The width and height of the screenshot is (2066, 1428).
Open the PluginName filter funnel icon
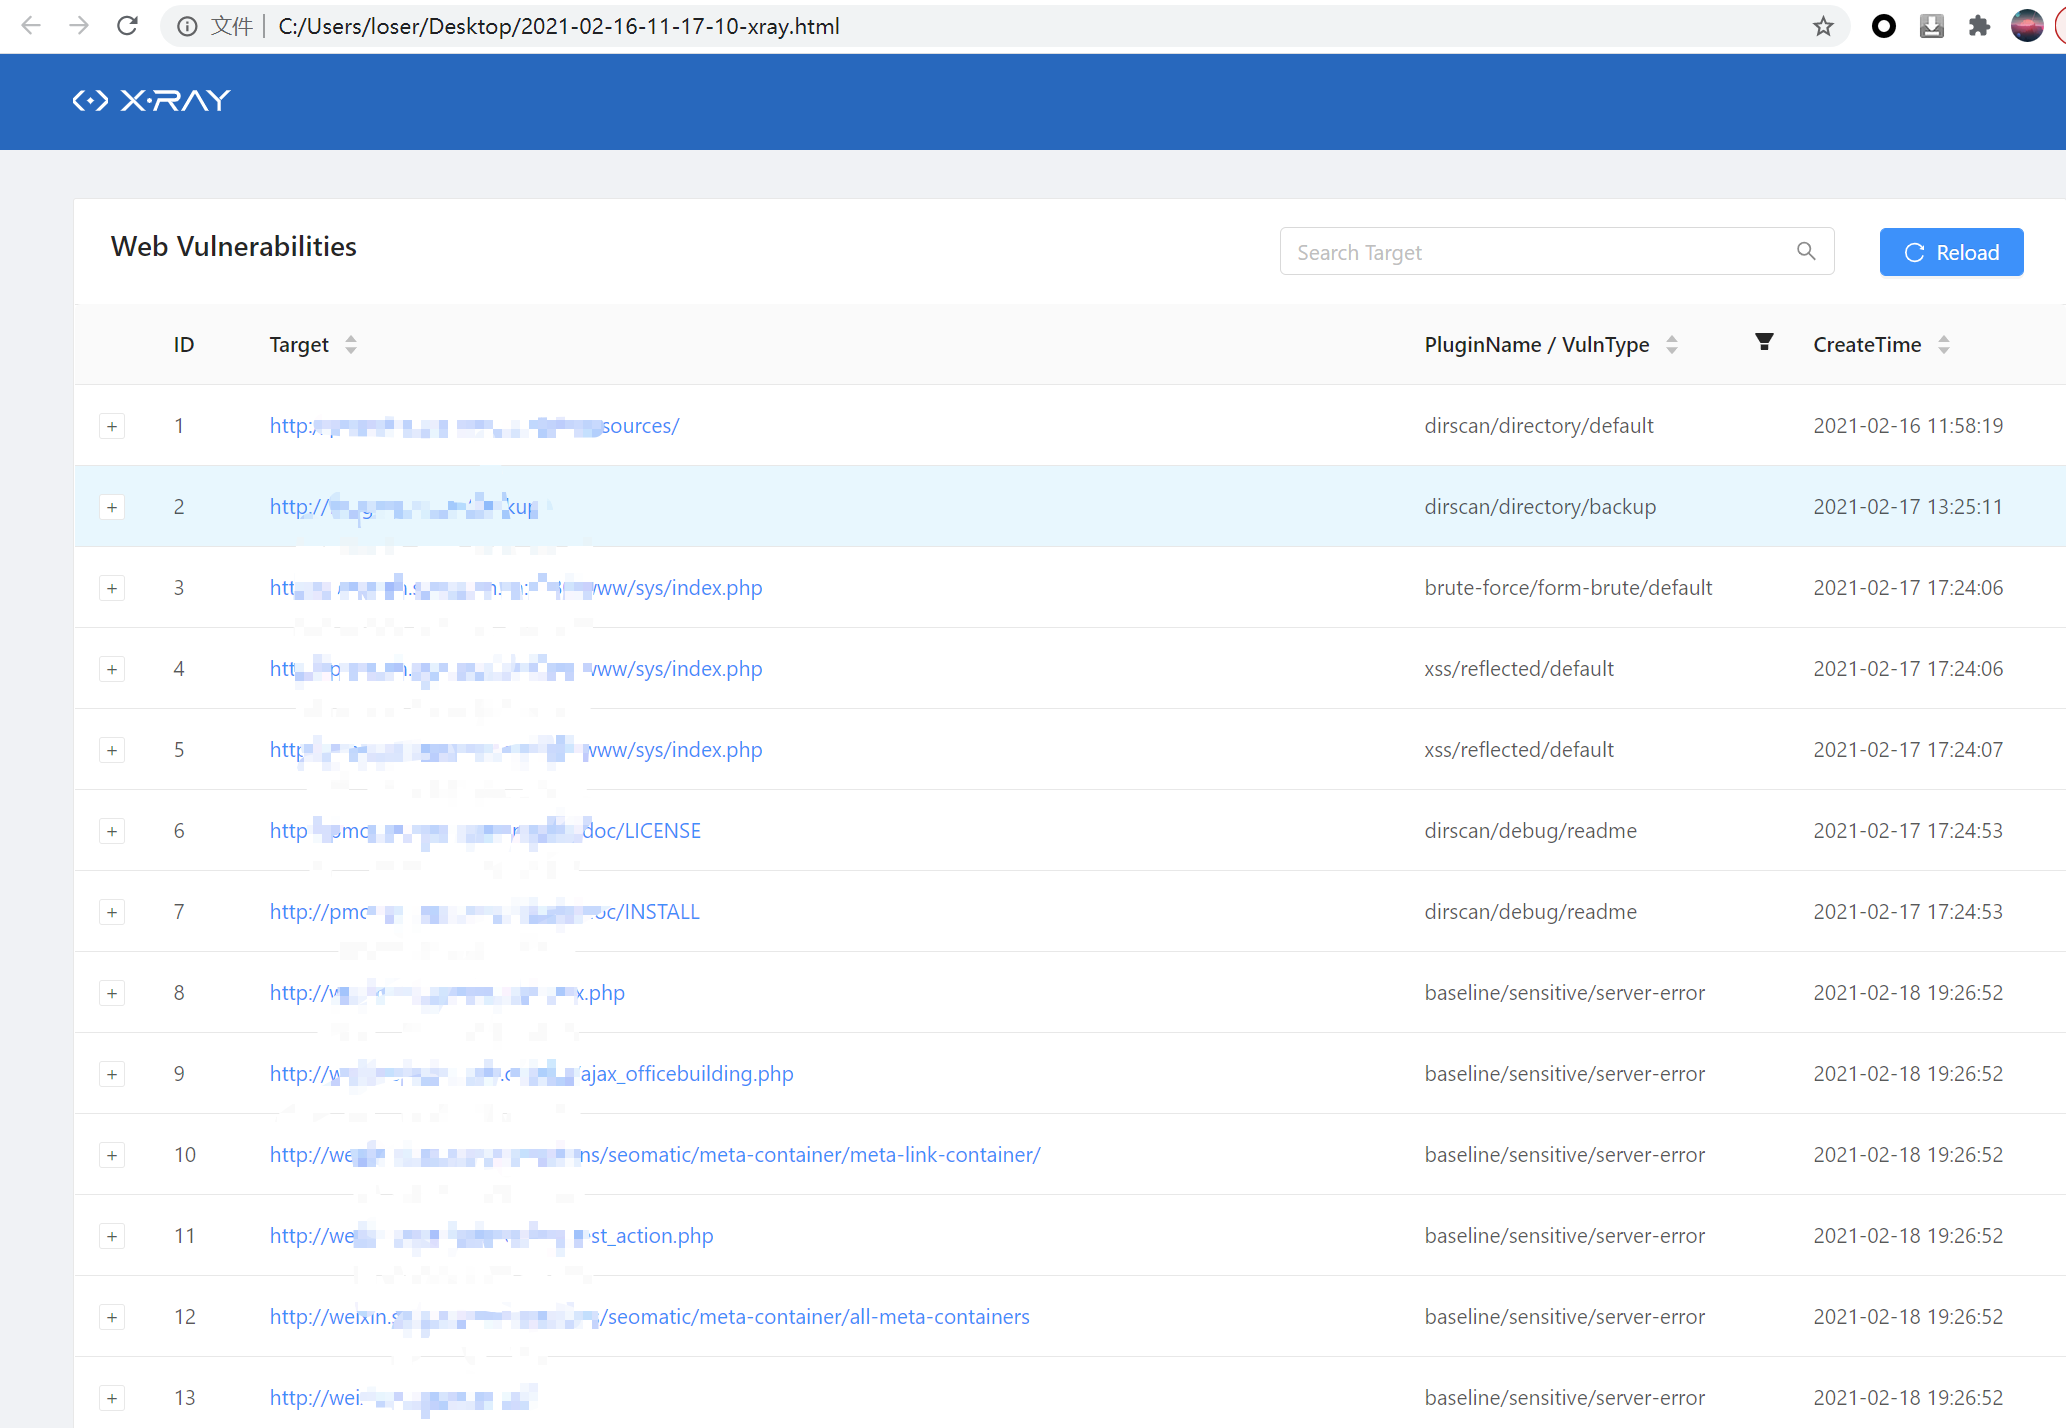point(1764,343)
